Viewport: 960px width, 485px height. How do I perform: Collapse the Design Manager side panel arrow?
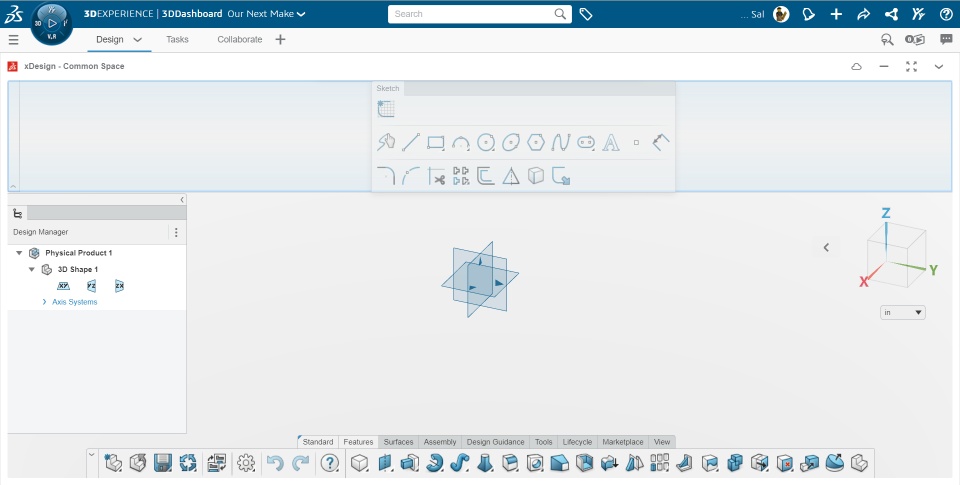click(182, 200)
